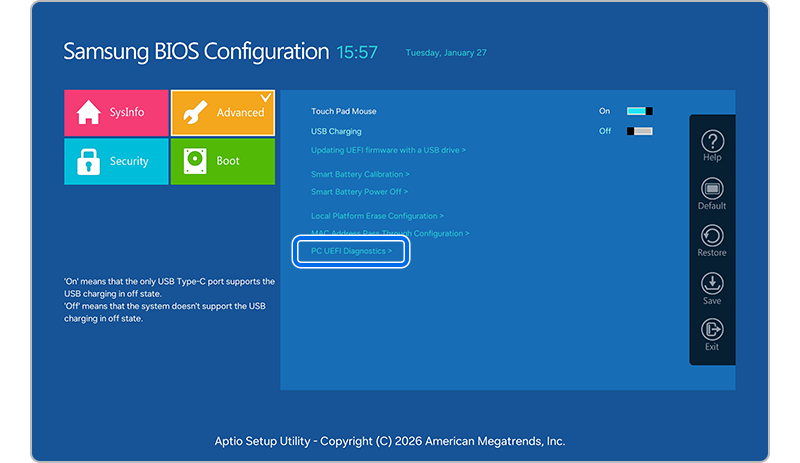Click the 'On' value beside Touch Pad Mouse
The image size is (800, 463).
point(605,111)
